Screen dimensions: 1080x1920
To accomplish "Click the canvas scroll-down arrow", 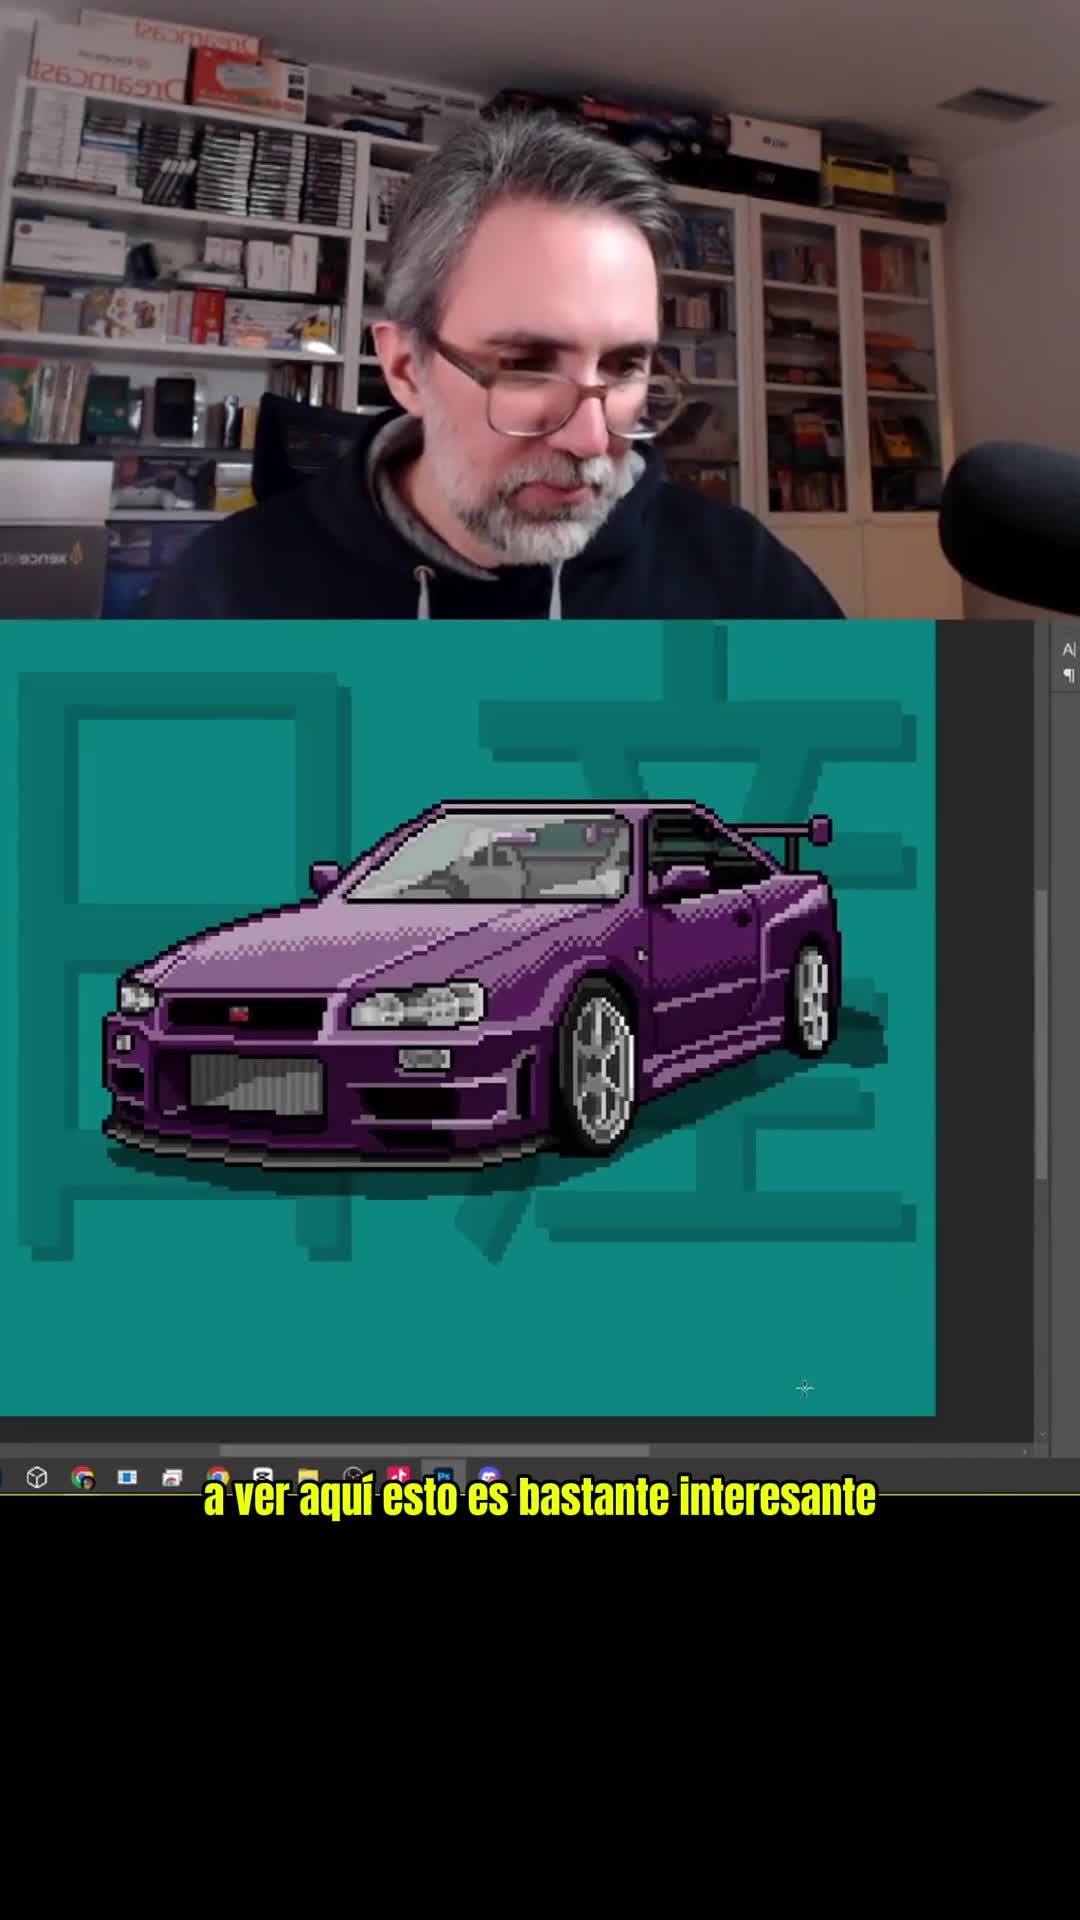I will coord(1041,1435).
